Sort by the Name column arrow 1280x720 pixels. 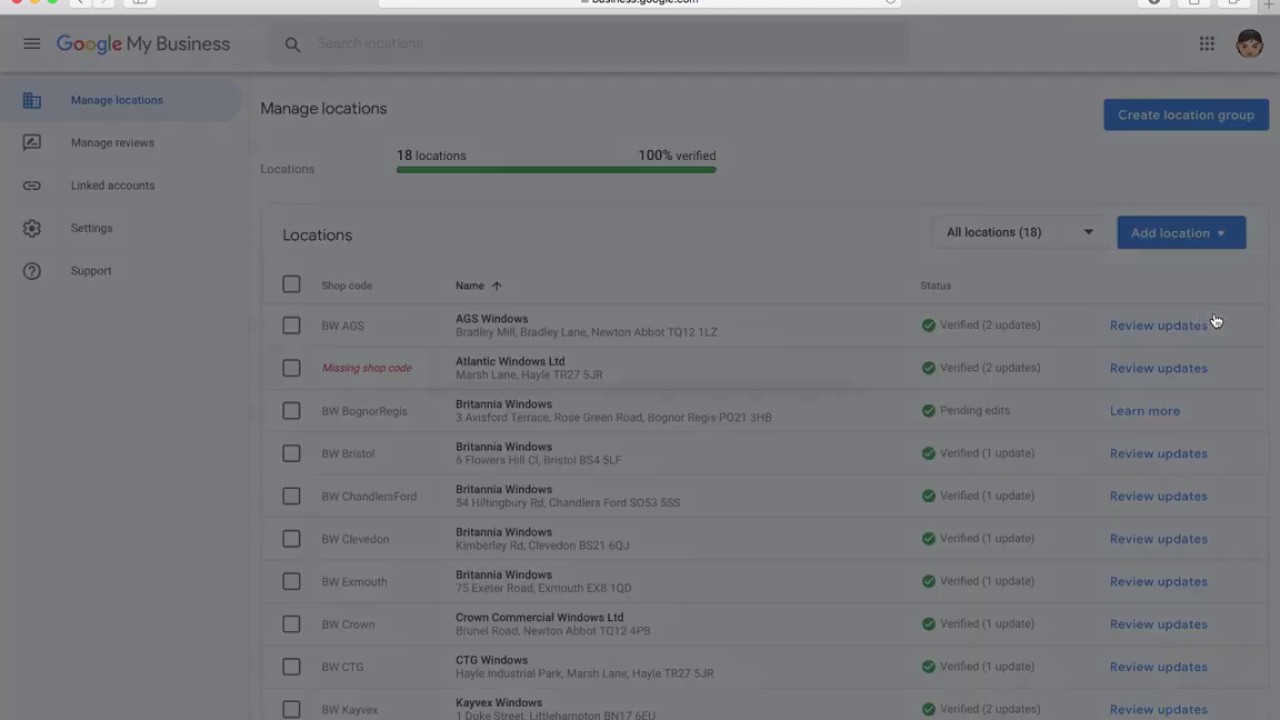click(x=496, y=286)
